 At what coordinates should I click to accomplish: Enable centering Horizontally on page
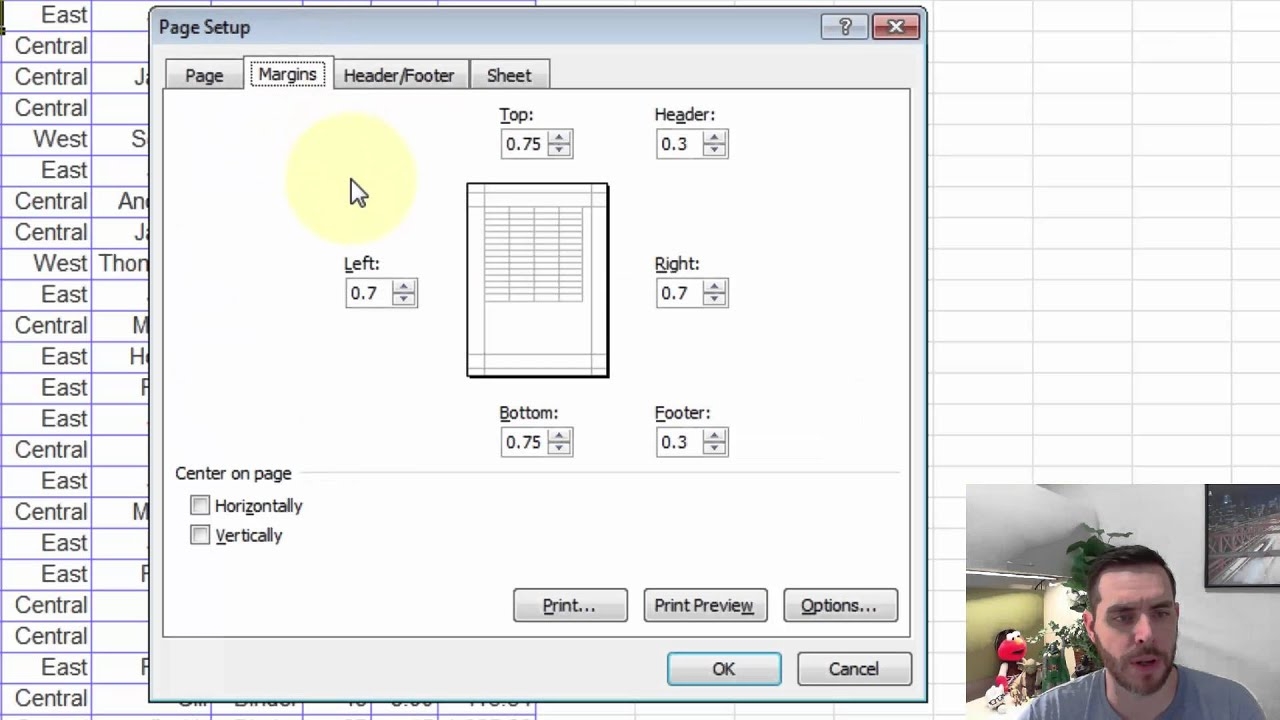(x=199, y=506)
